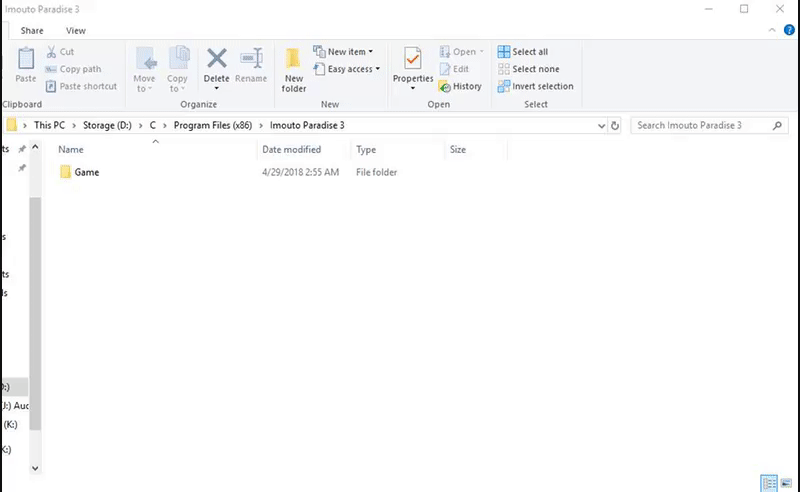
Task: Go to Program Files (x86) in breadcrumb
Action: (213, 125)
